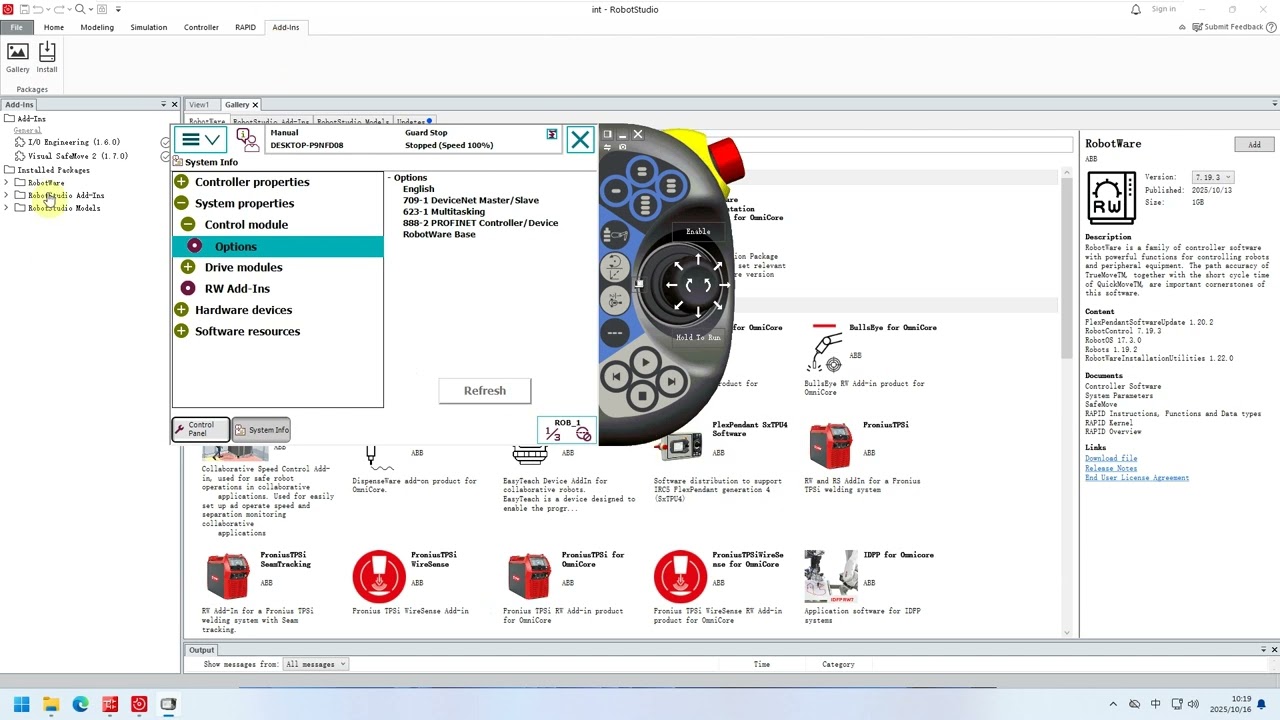Viewport: 1280px width, 720px height.
Task: Open the FlexPendant main menu hamburger button
Action: coord(200,140)
